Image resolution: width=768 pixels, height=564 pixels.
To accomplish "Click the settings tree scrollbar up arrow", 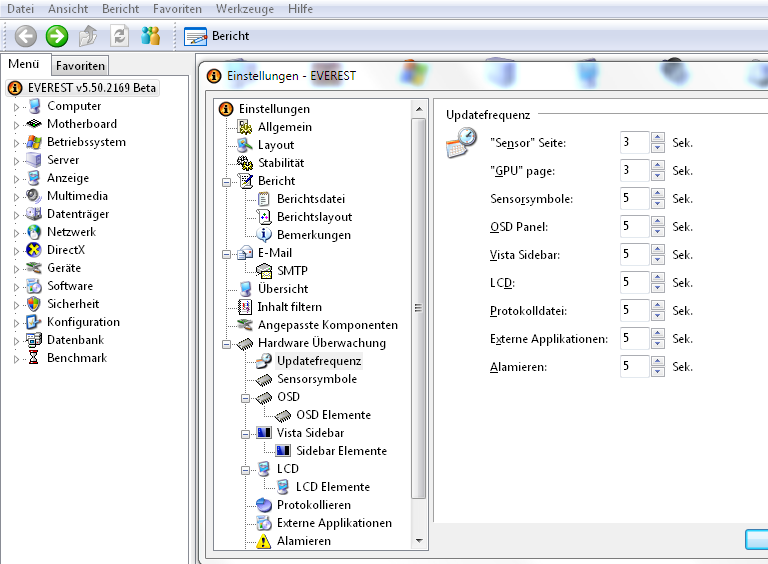I will pyautogui.click(x=419, y=109).
